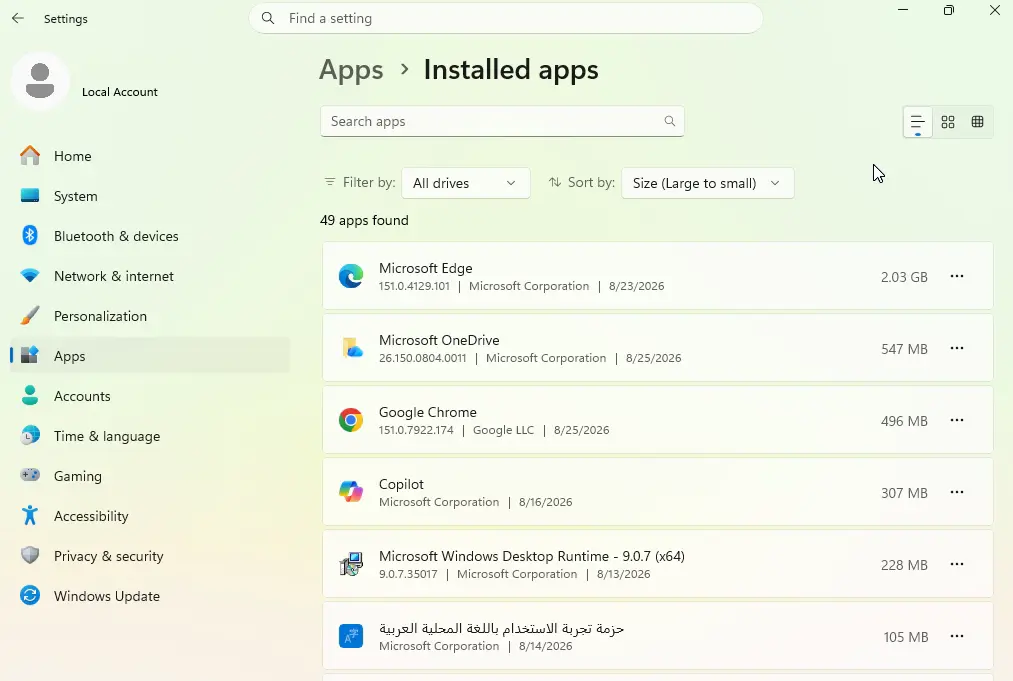Click the Find a setting search box
Image resolution: width=1013 pixels, height=681 pixels.
click(x=506, y=18)
